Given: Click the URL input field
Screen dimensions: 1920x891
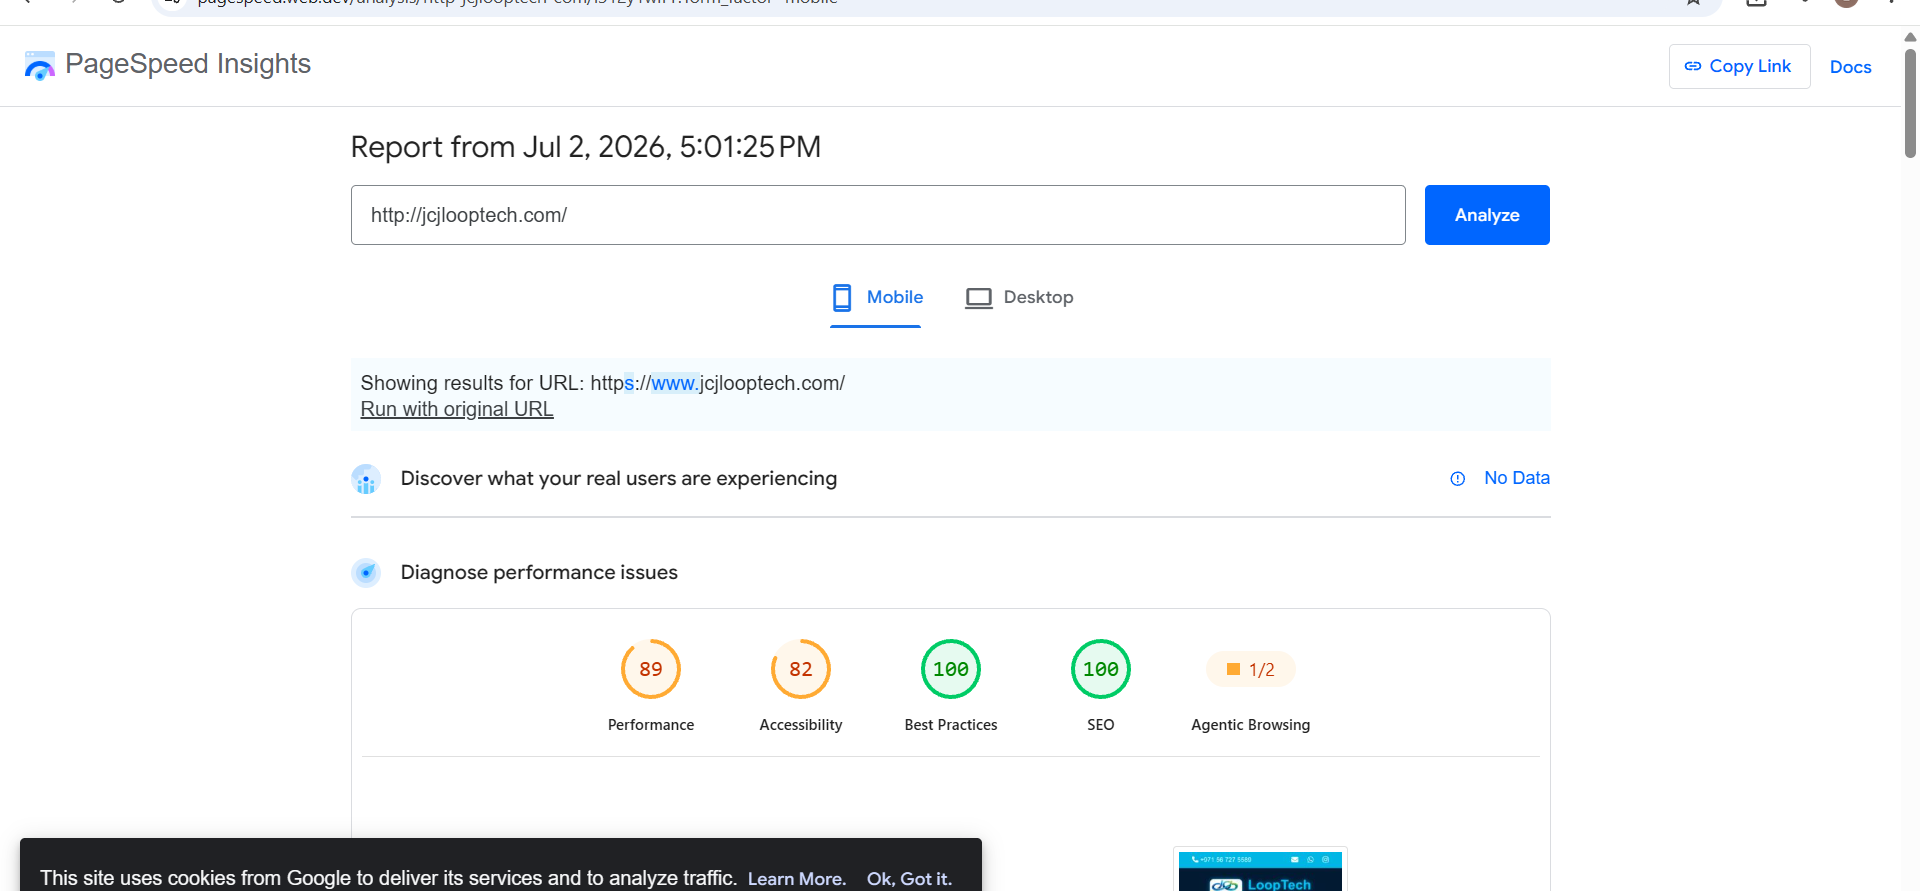Looking at the screenshot, I should (x=878, y=215).
